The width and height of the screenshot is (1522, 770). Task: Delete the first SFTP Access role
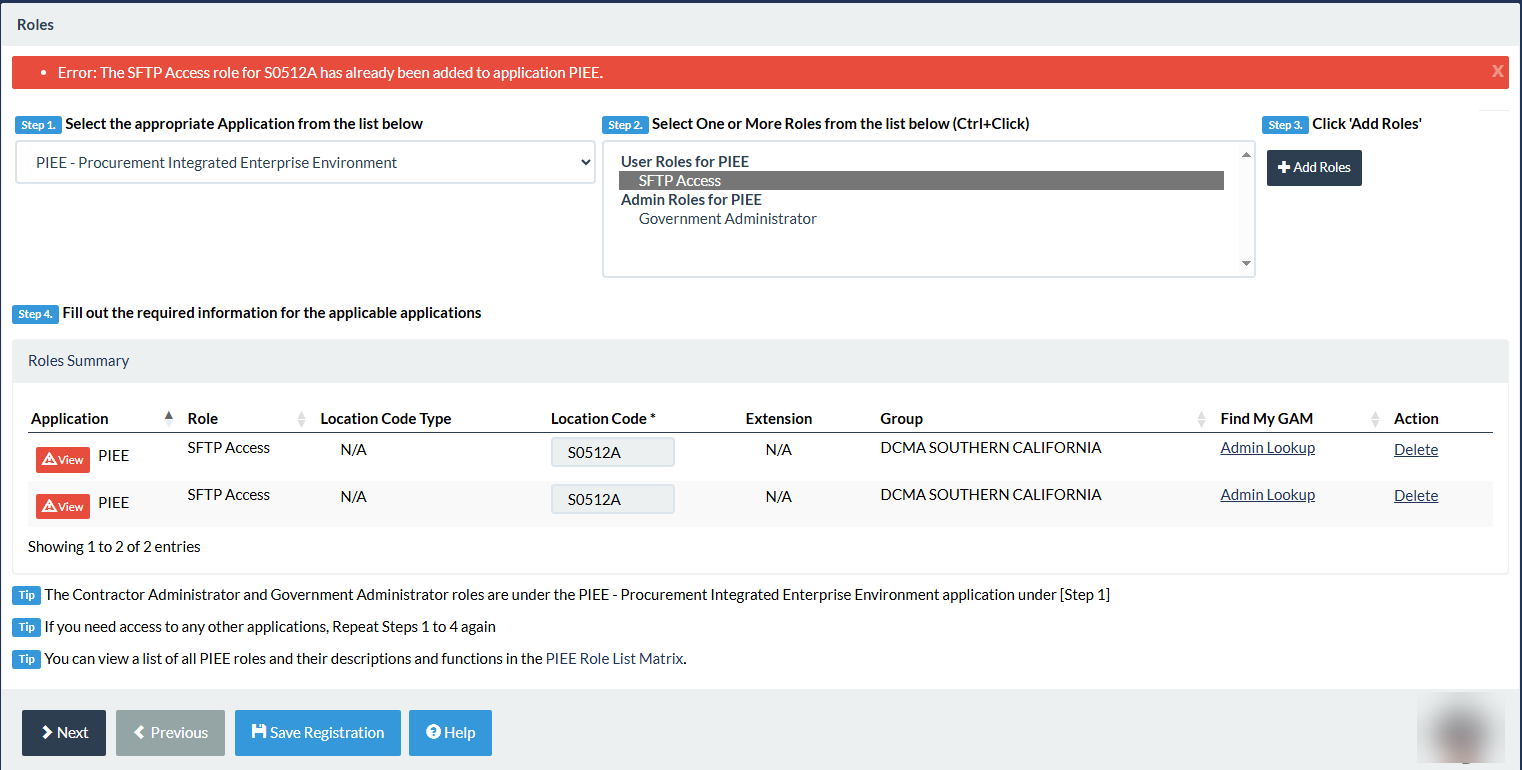point(1416,450)
